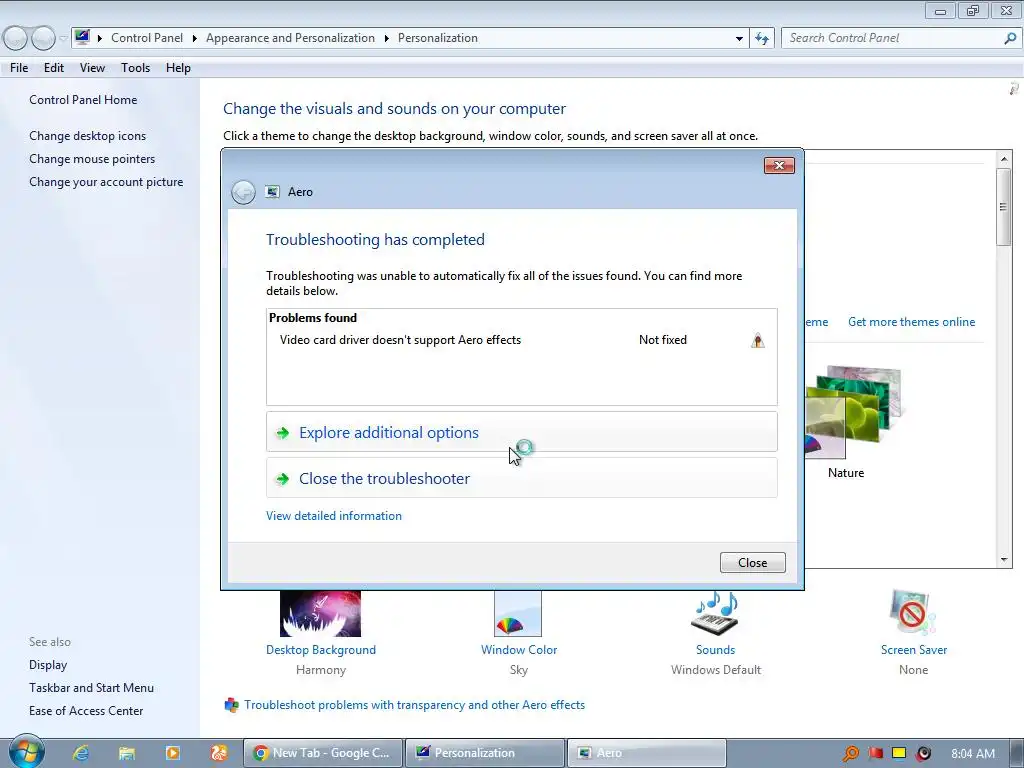Open Ease of Access Center link
1024x768 pixels.
click(x=86, y=711)
